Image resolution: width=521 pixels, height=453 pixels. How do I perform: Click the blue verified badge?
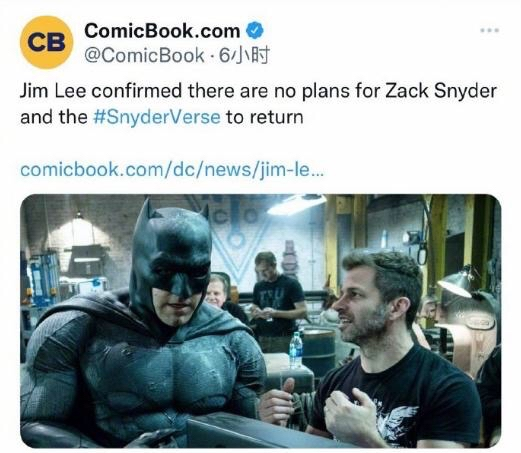[x=255, y=31]
